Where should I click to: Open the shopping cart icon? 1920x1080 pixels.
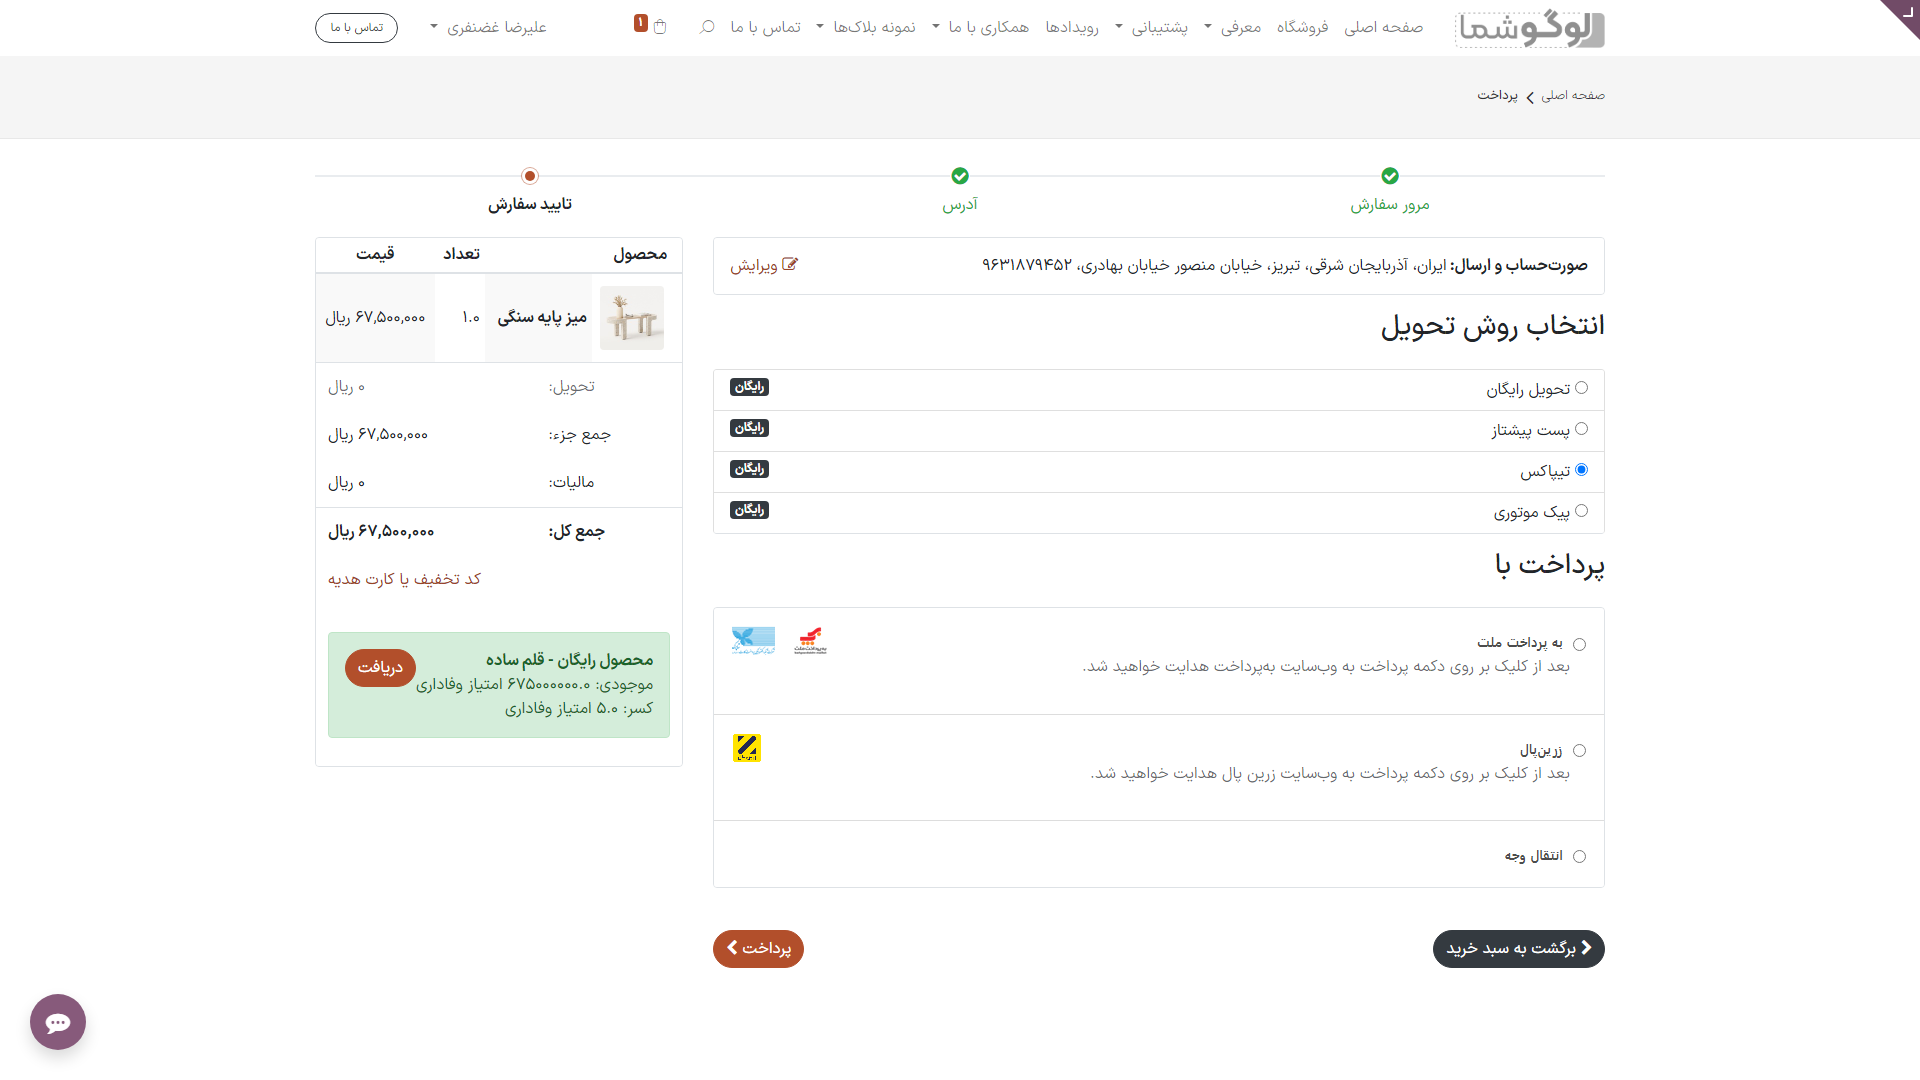pyautogui.click(x=659, y=27)
